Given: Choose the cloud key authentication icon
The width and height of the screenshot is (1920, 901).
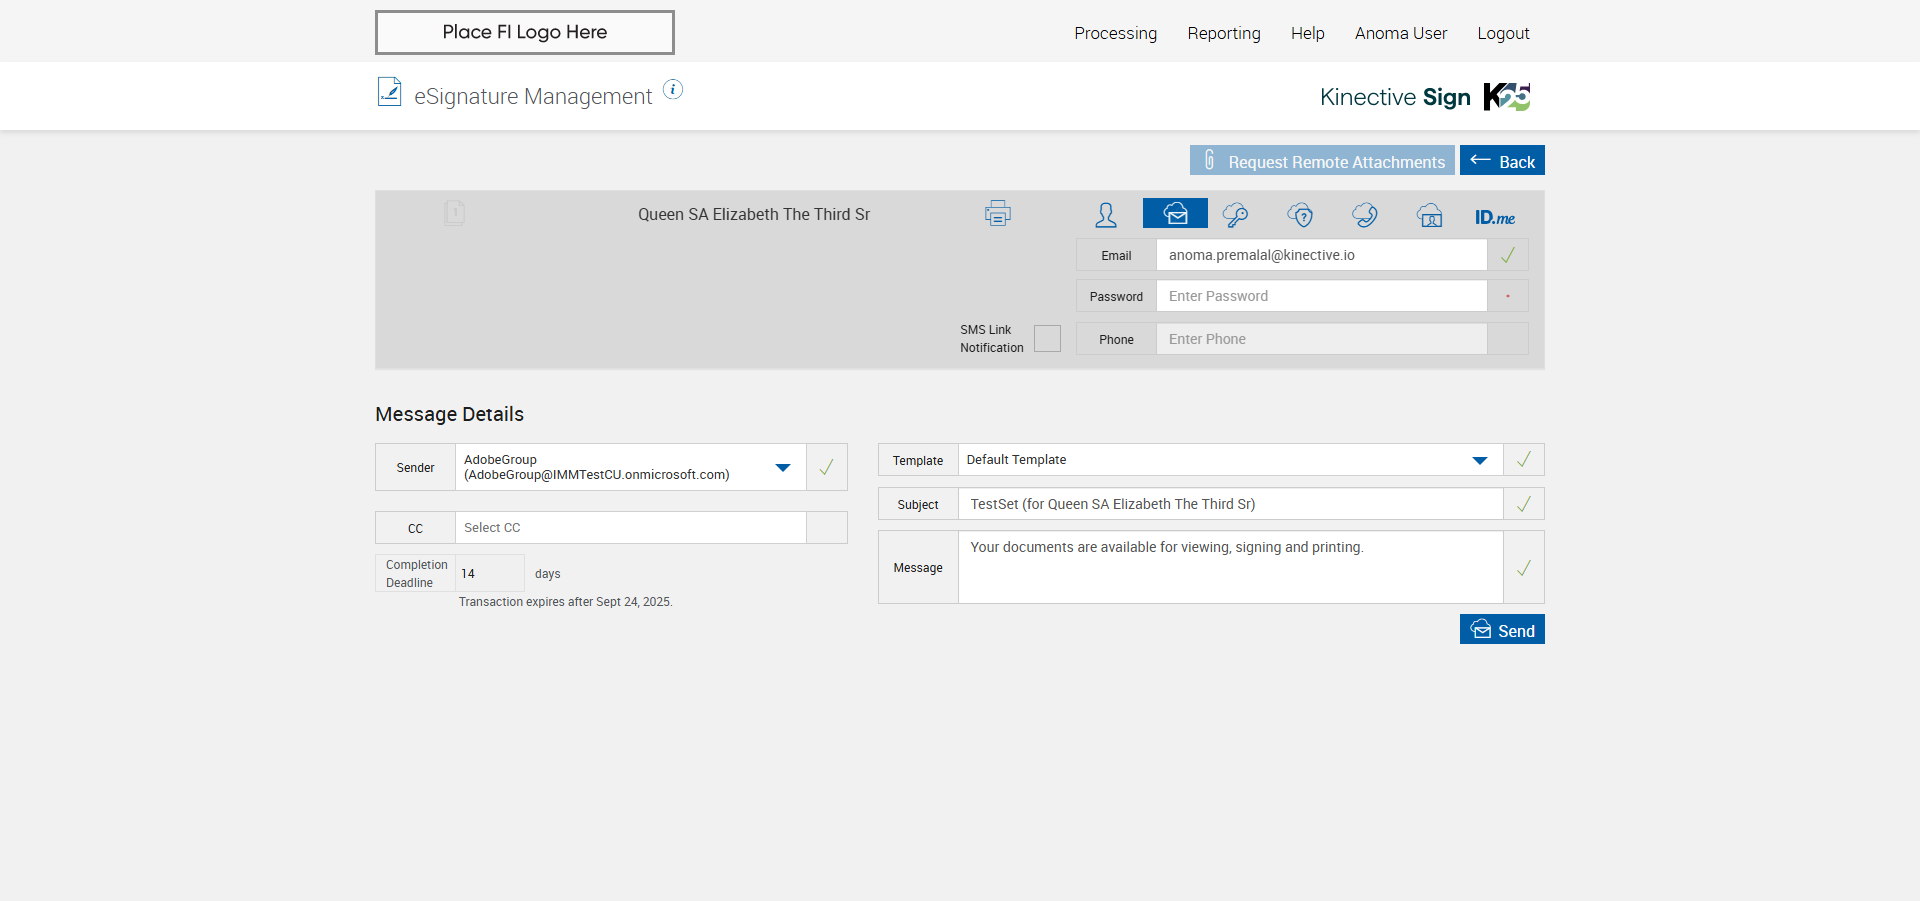Looking at the screenshot, I should point(1236,215).
